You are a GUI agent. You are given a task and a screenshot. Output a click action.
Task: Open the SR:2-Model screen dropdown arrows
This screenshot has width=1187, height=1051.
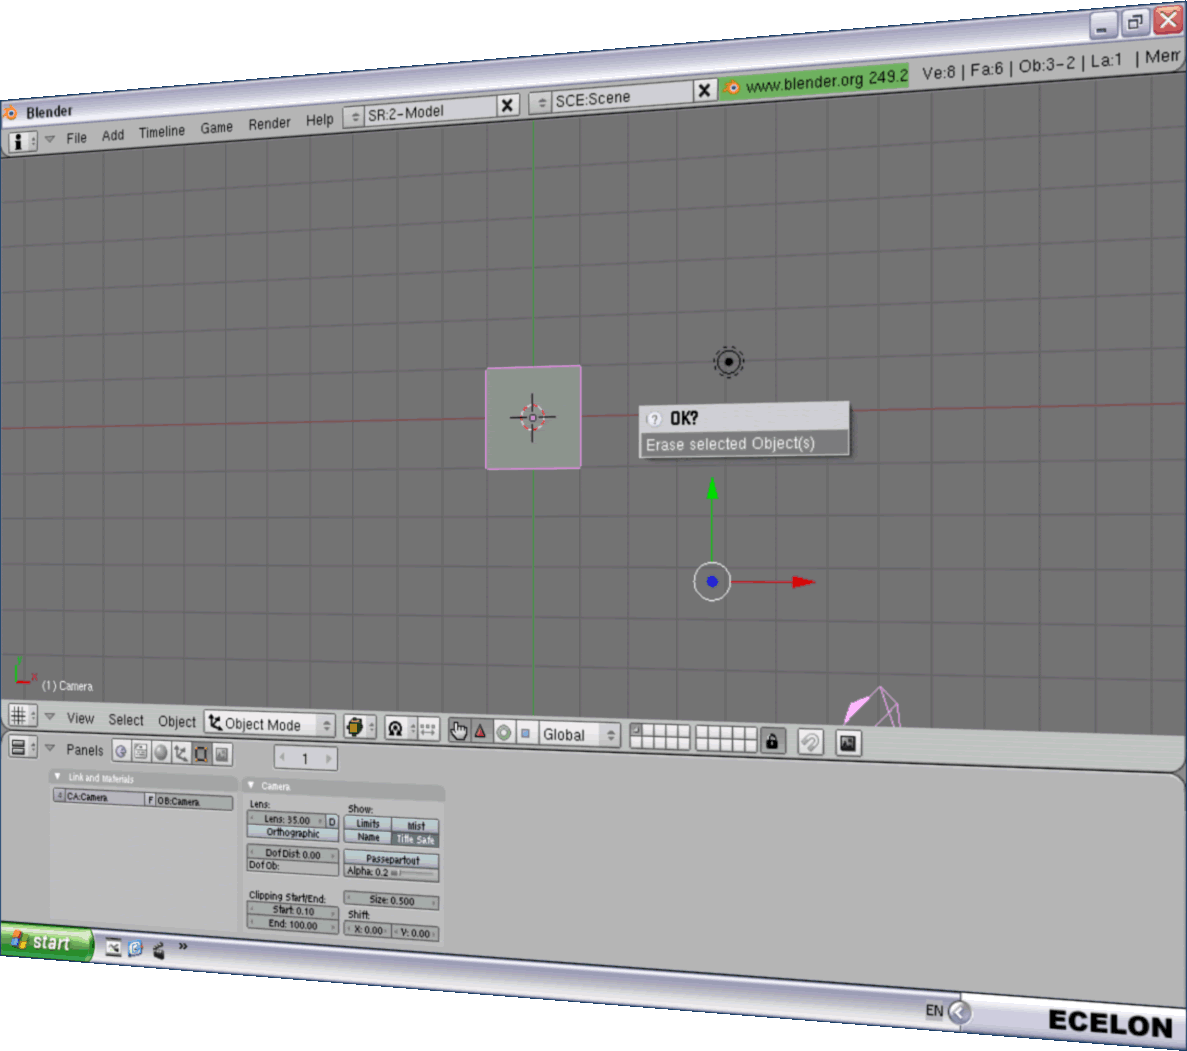pos(355,117)
